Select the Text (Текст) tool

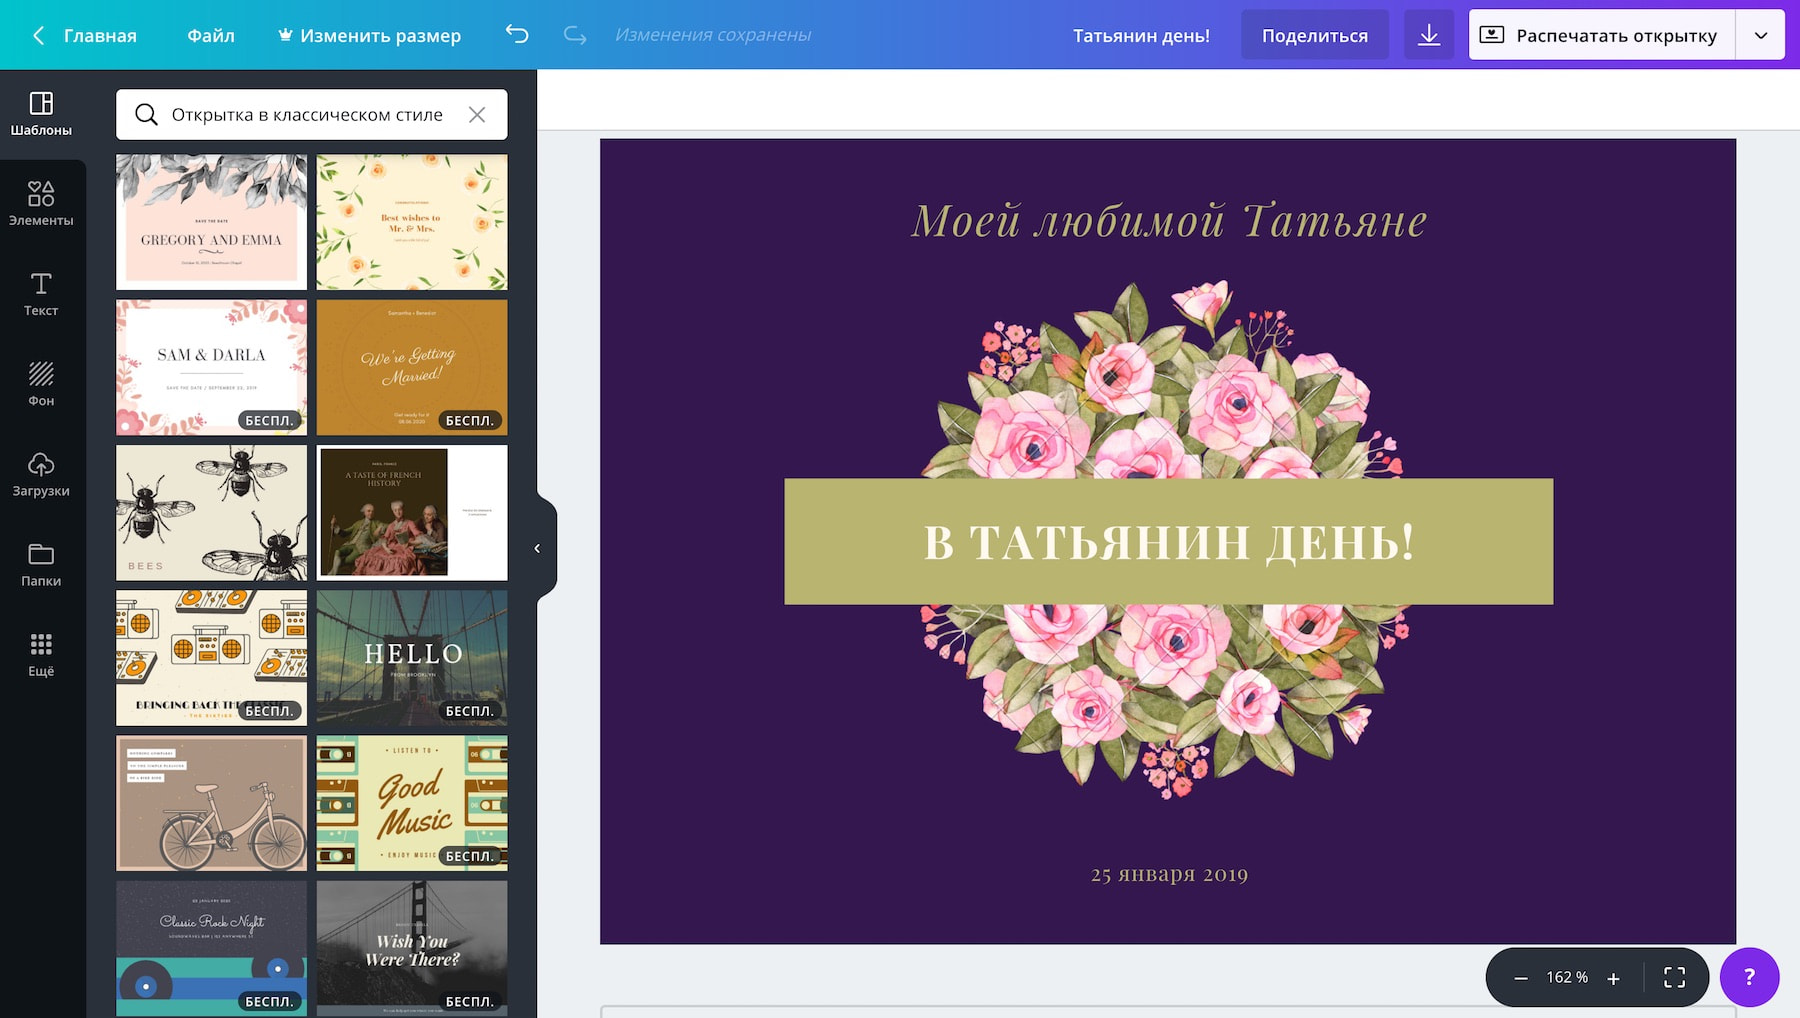click(41, 294)
